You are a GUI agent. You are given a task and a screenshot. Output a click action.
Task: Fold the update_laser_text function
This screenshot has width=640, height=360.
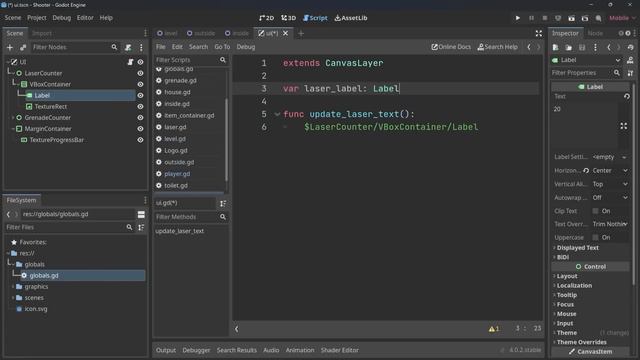[277, 114]
